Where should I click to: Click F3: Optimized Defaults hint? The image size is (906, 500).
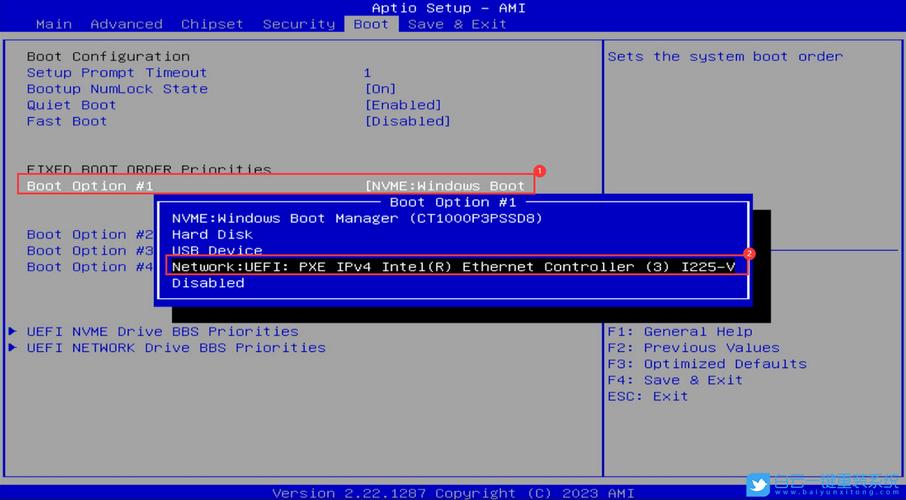pos(707,364)
